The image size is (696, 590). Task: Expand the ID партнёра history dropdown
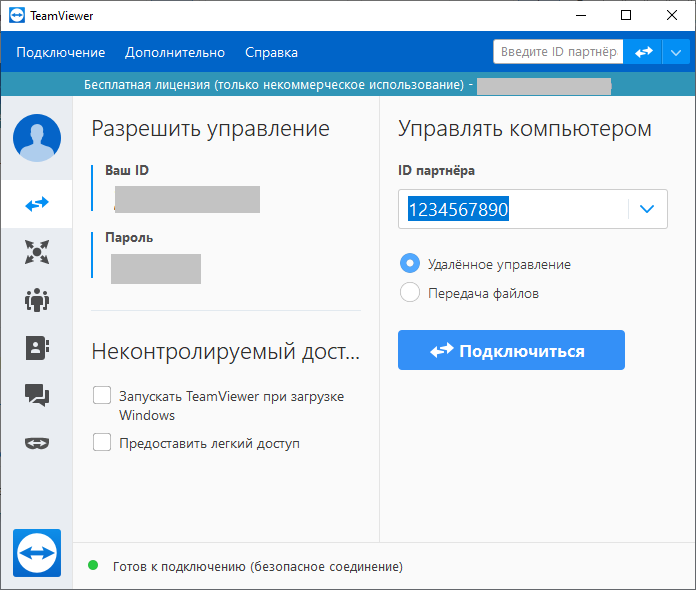click(x=647, y=209)
